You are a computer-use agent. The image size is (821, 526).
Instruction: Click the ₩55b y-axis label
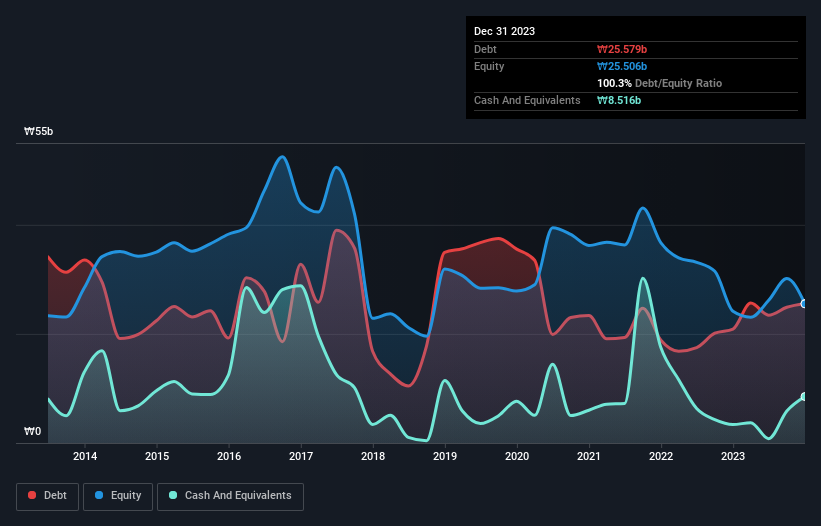click(x=38, y=131)
